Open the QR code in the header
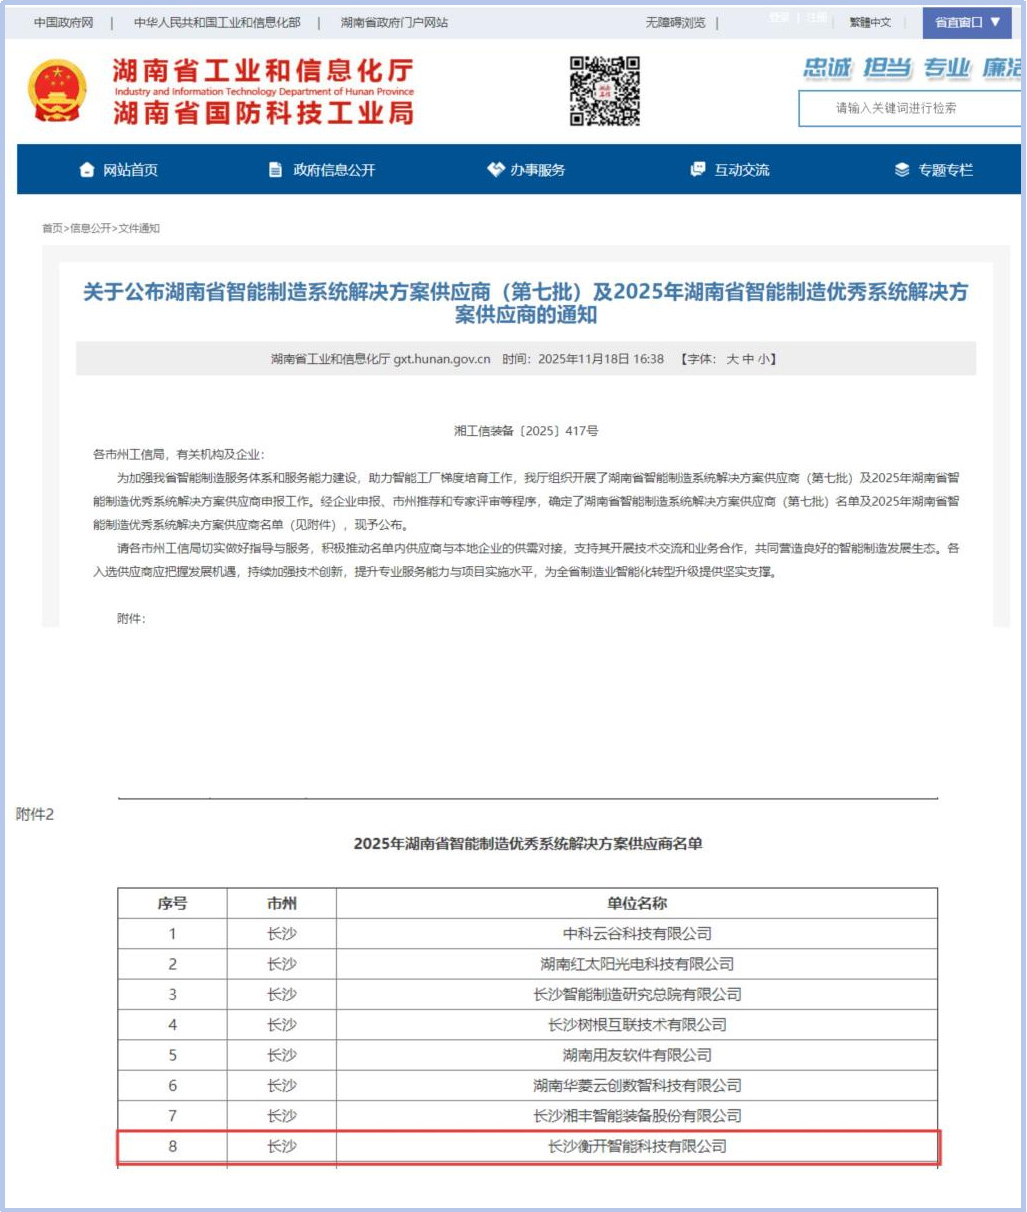The height and width of the screenshot is (1212, 1027). pyautogui.click(x=603, y=92)
